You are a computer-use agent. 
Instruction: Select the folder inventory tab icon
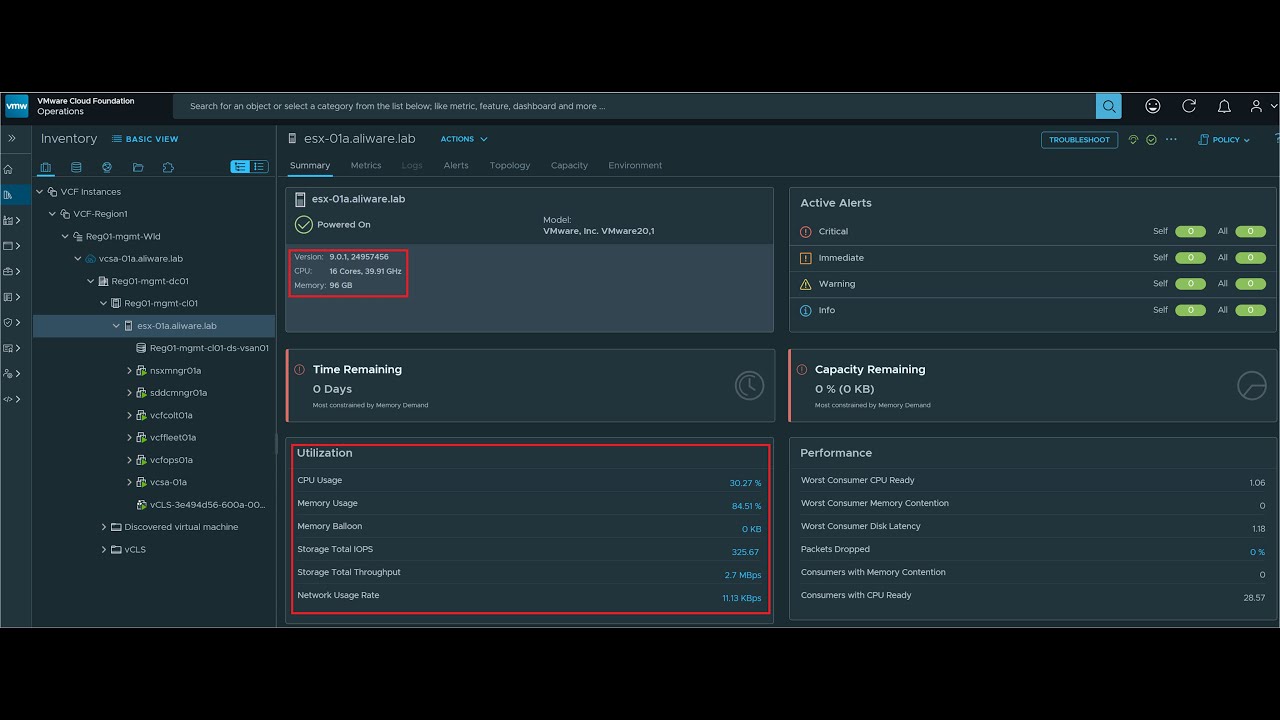pyautogui.click(x=138, y=167)
